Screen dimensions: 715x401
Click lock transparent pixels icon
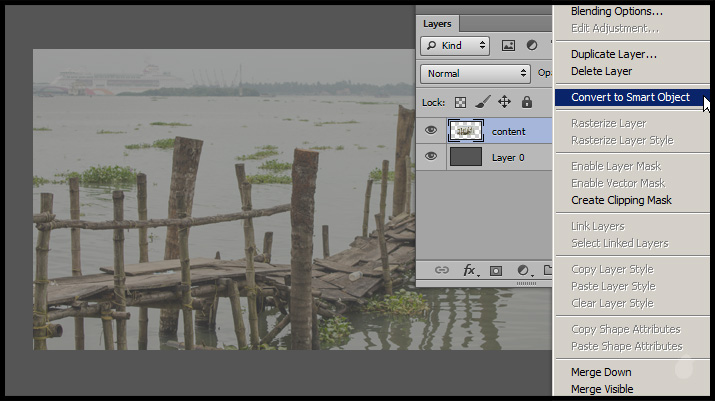[x=460, y=102]
